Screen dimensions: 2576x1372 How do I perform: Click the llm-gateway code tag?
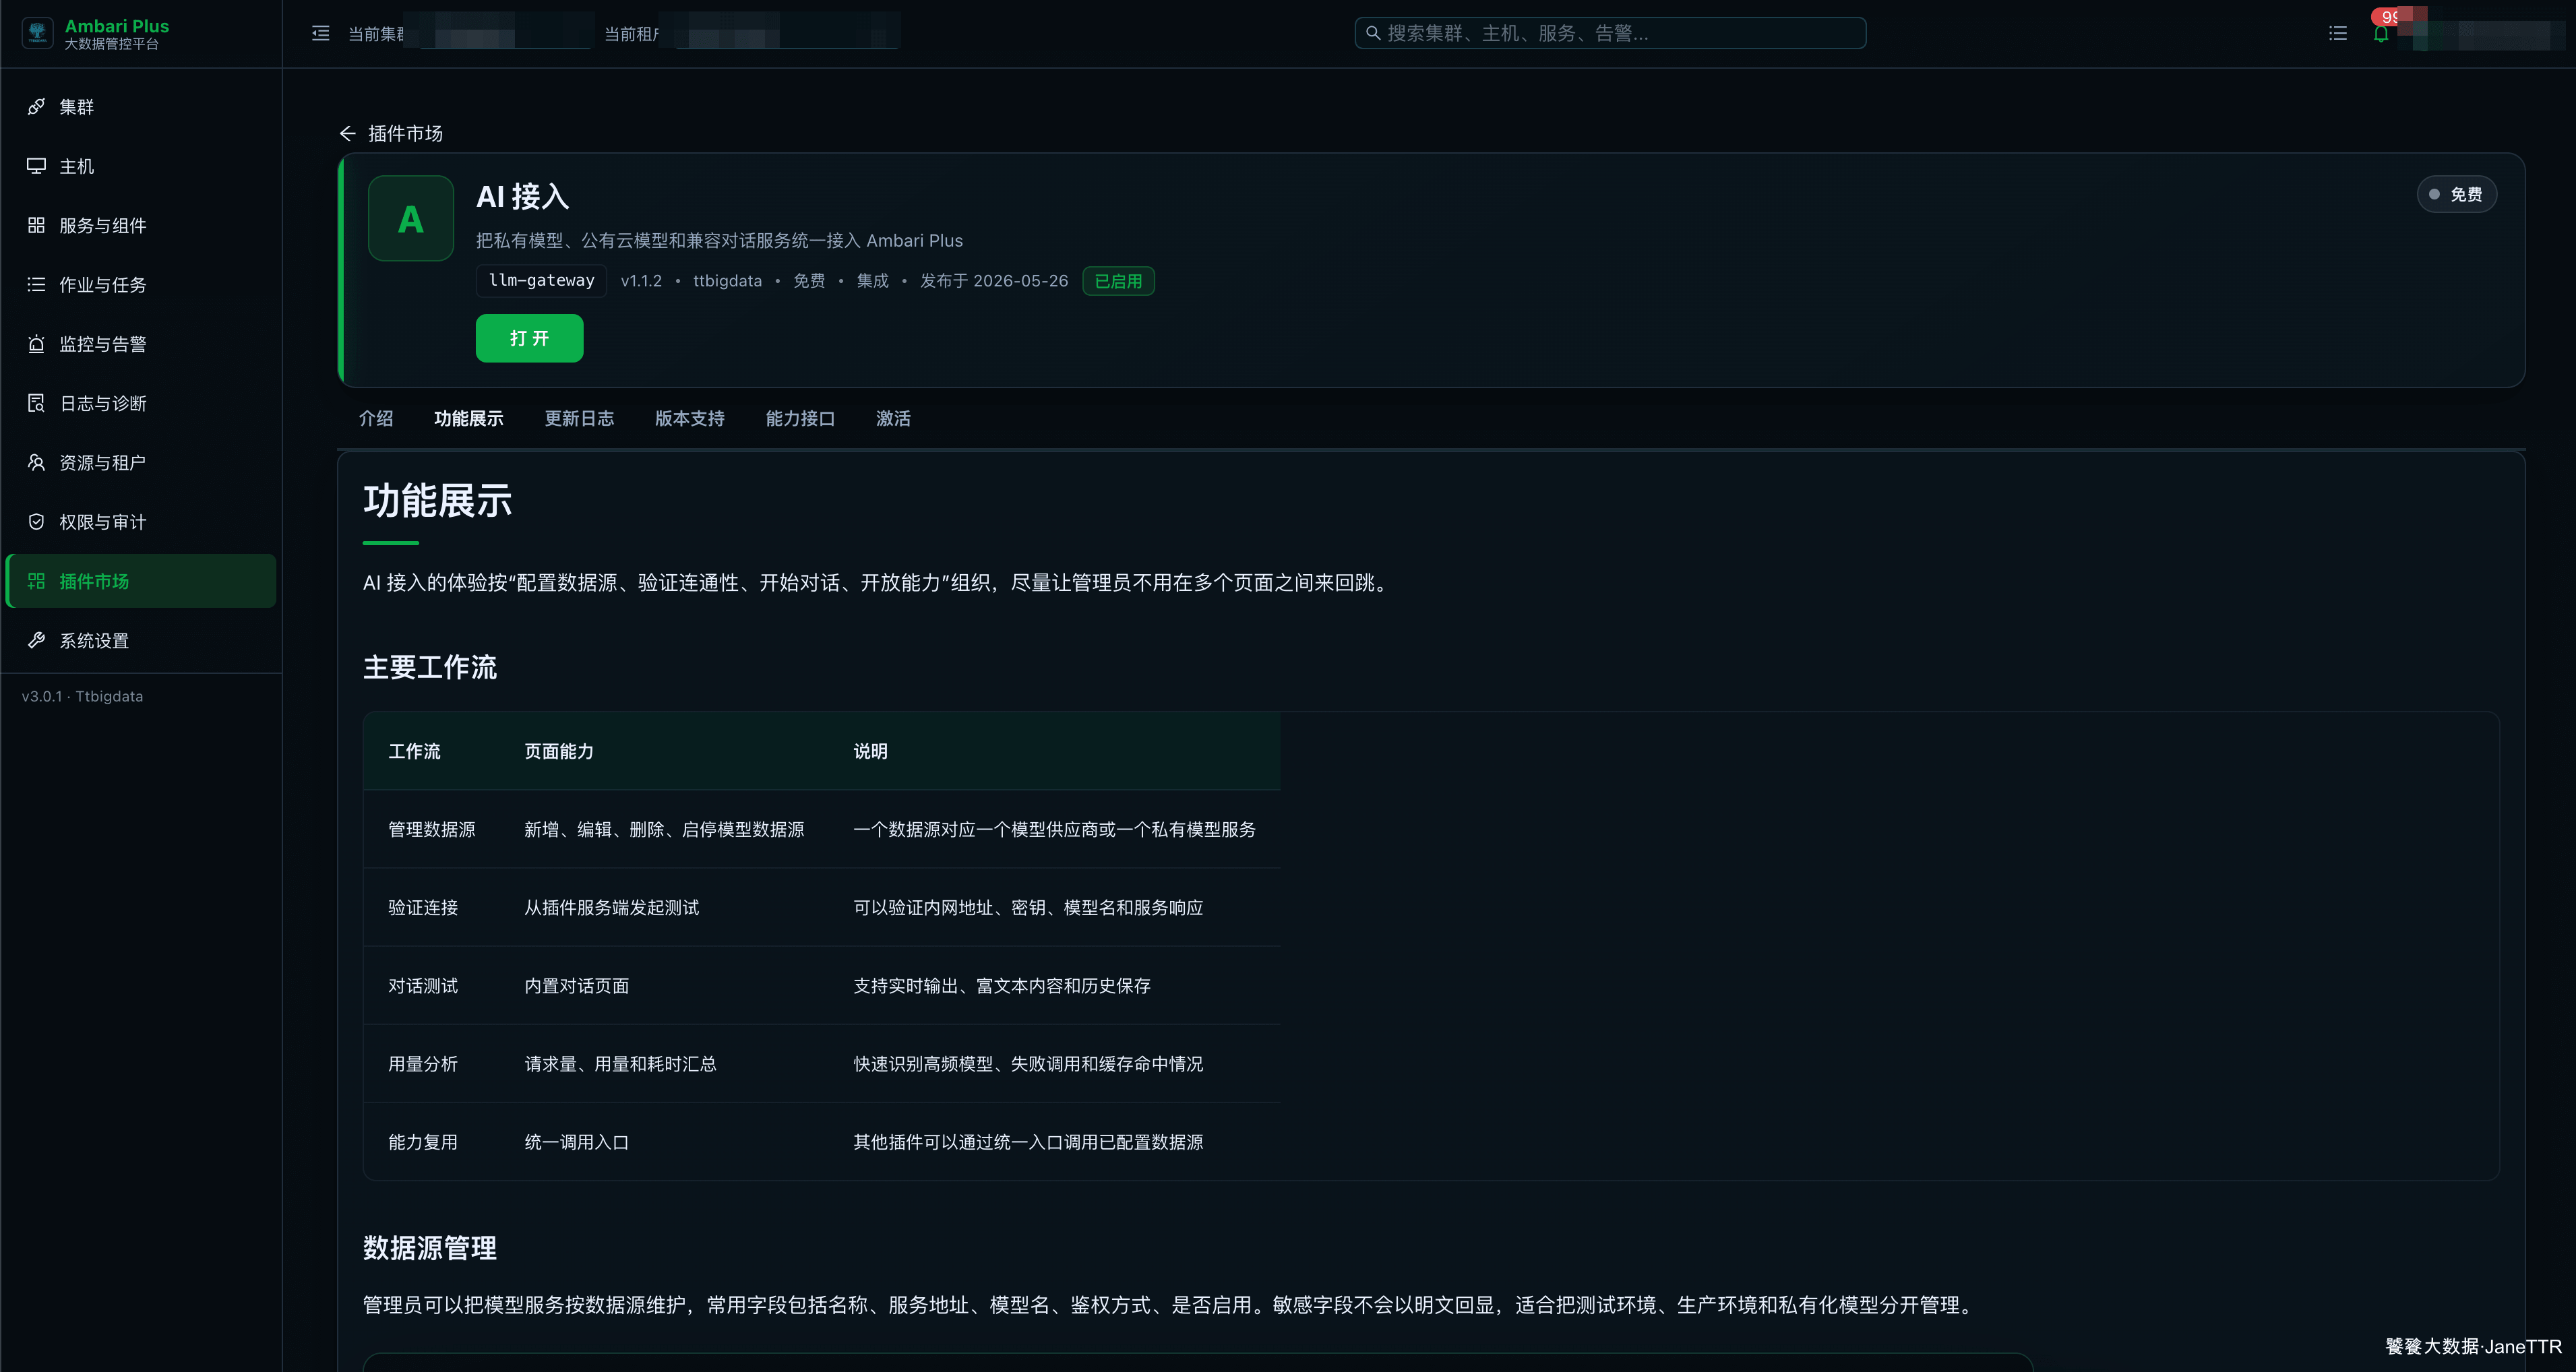coord(541,280)
